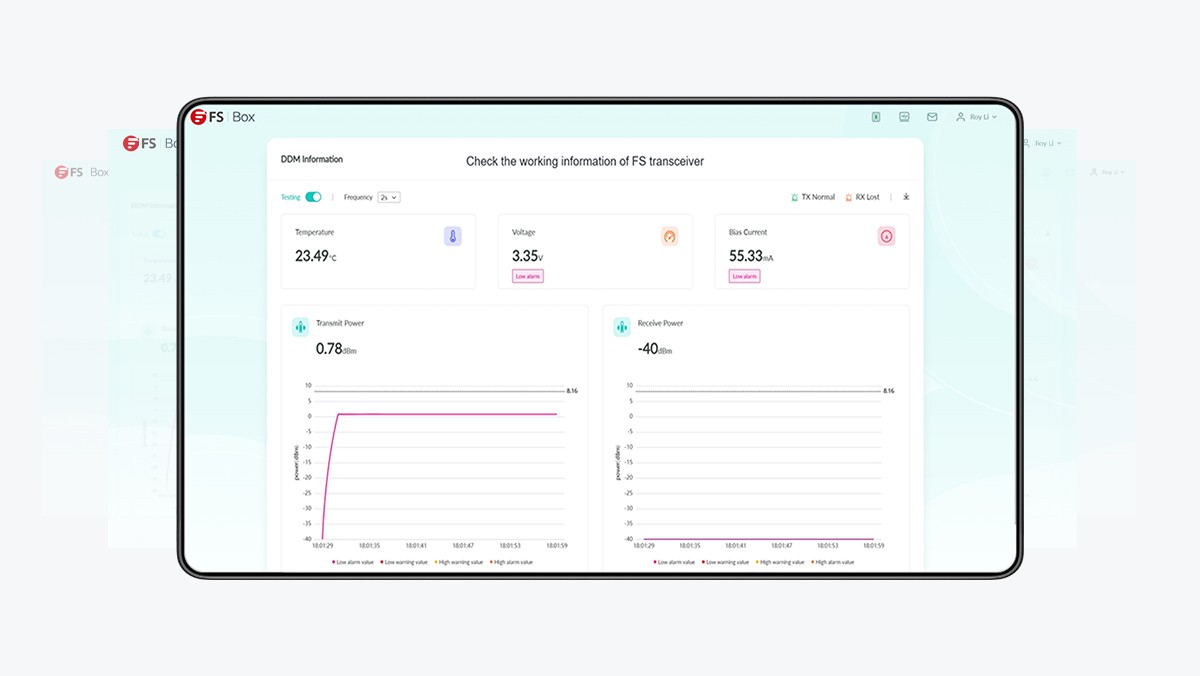
Task: Click the download/export icon near RX Lost
Action: (x=906, y=197)
